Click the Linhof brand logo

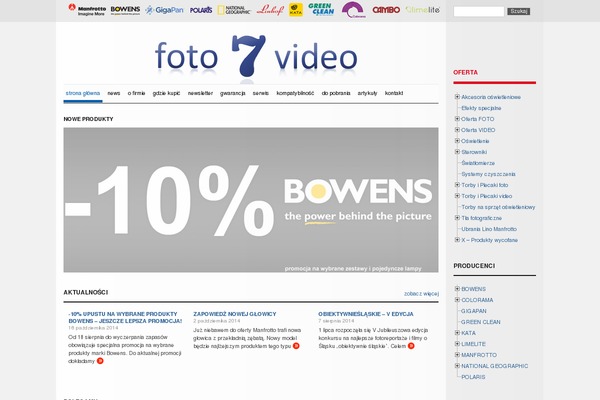click(x=270, y=10)
